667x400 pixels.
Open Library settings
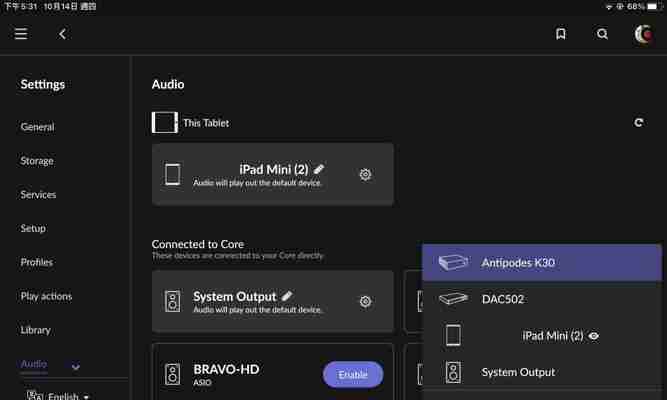tap(35, 330)
